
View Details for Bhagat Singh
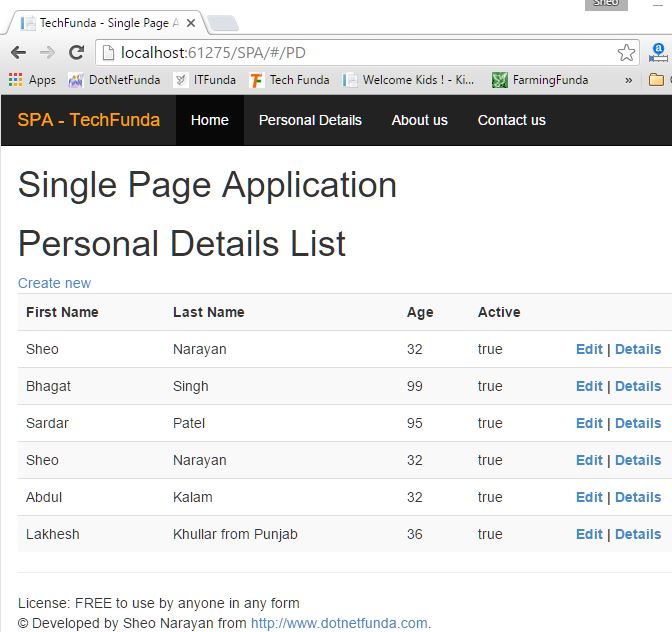pyautogui.click(x=638, y=386)
